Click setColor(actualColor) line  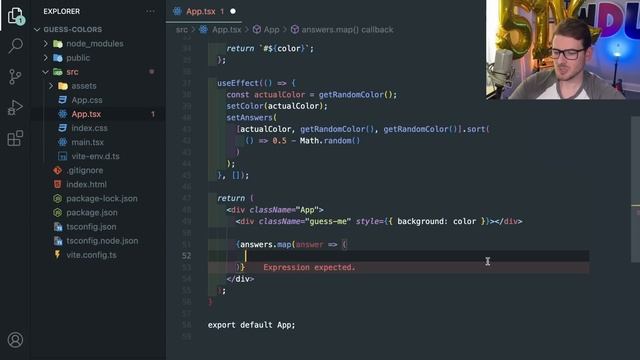click(x=277, y=106)
